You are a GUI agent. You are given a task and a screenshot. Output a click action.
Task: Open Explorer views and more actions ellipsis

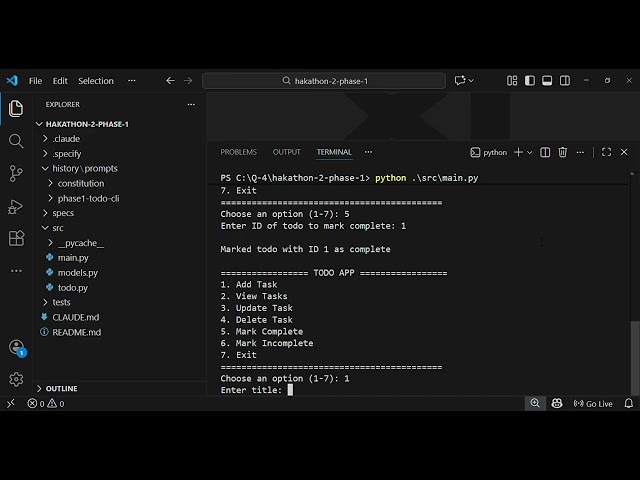coord(191,104)
